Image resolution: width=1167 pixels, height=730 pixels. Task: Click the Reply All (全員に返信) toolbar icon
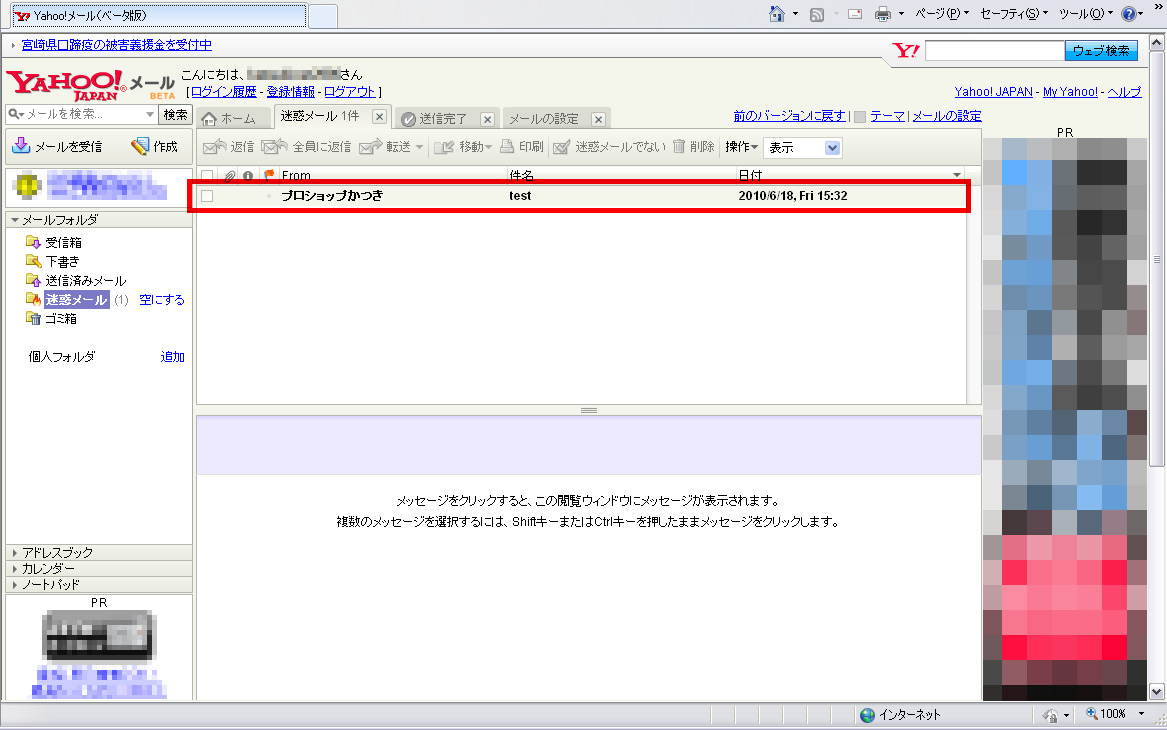(x=274, y=147)
